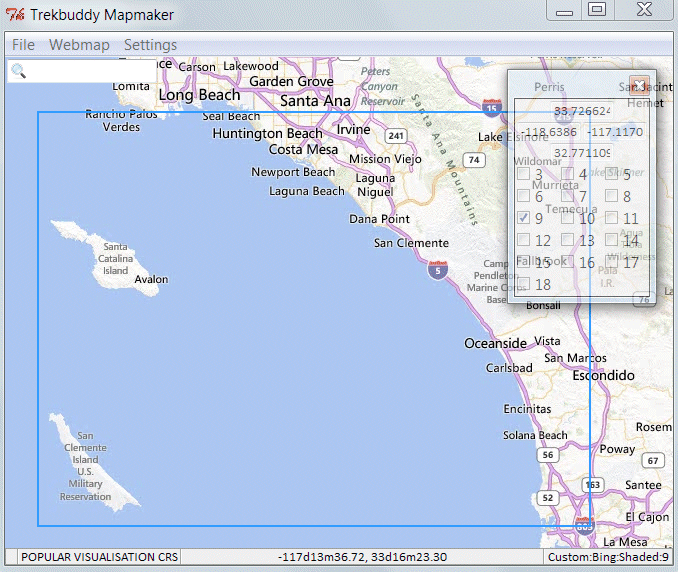Click the route 74 highway marker

point(474,160)
